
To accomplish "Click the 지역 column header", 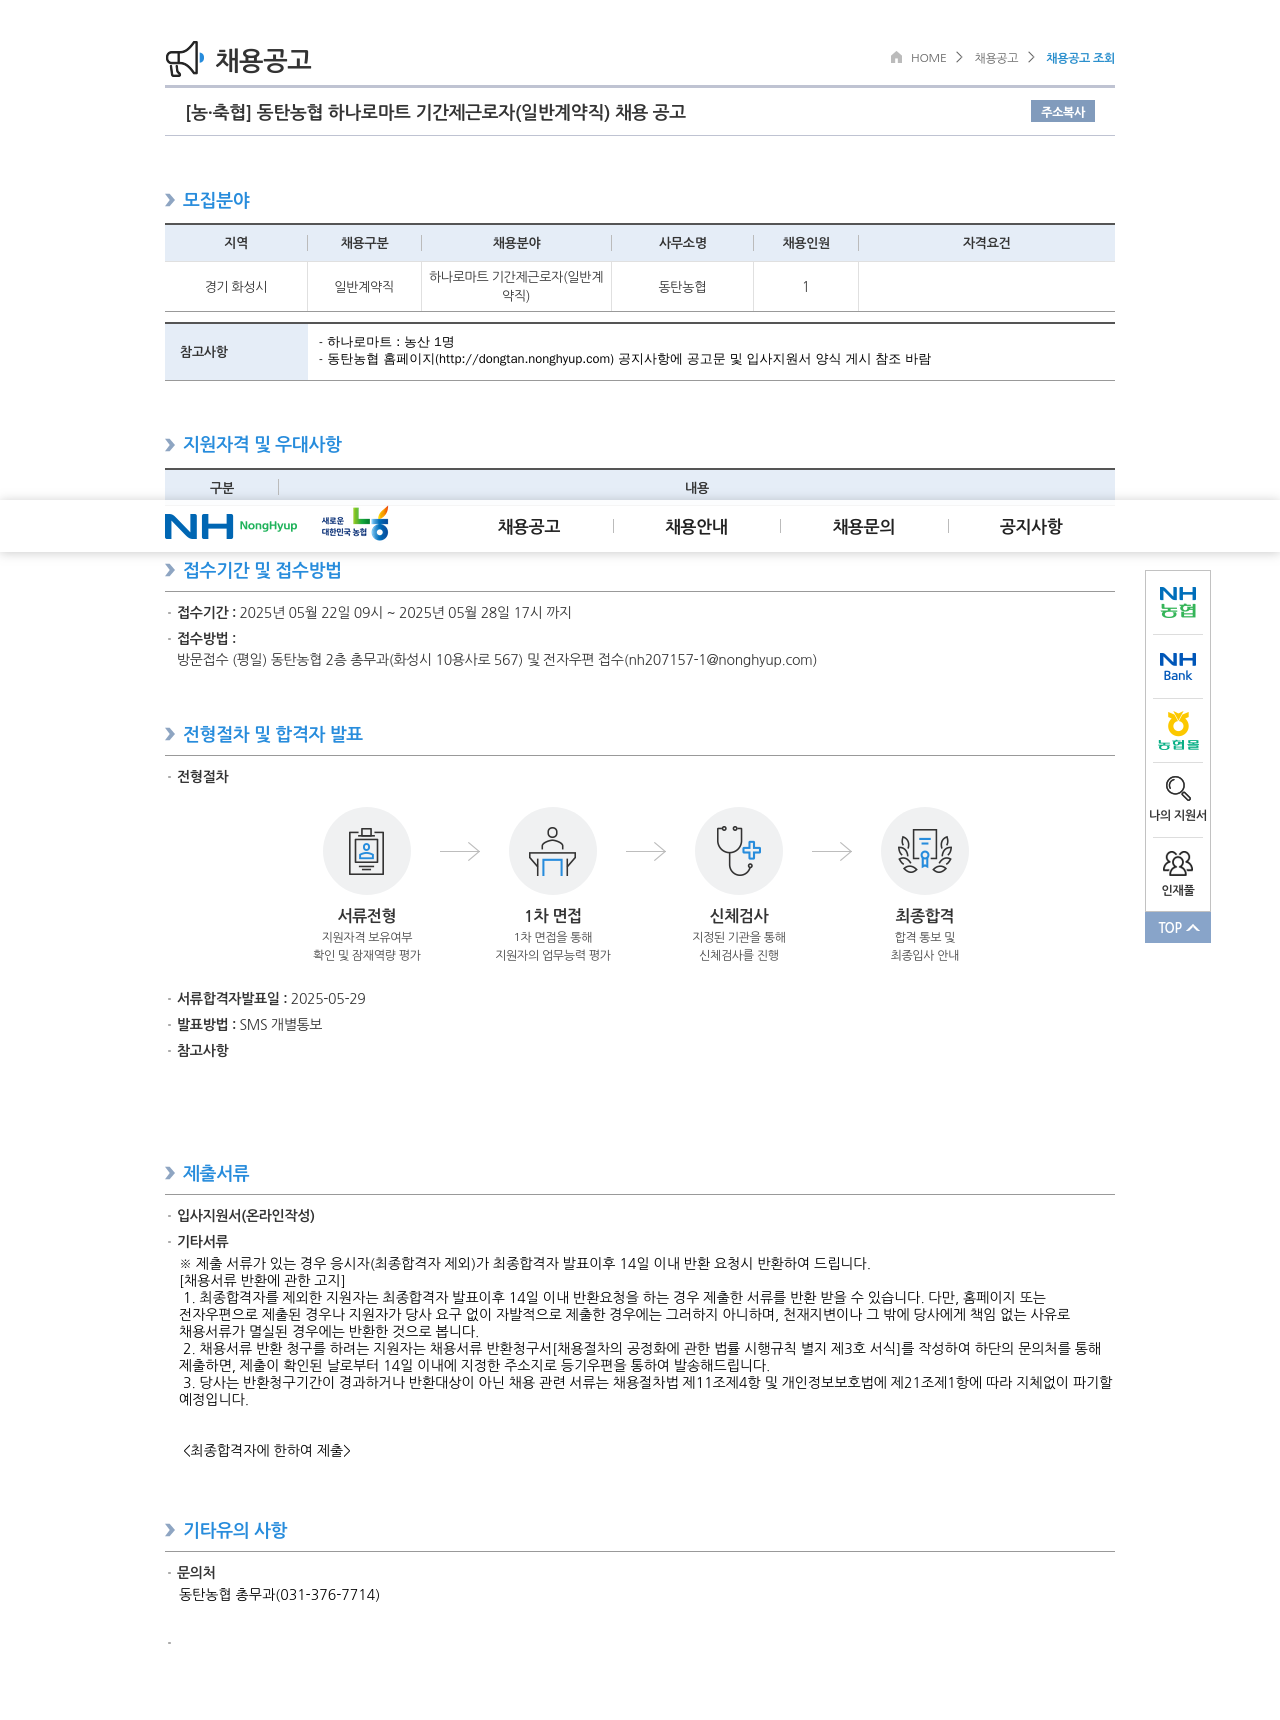I will (236, 243).
